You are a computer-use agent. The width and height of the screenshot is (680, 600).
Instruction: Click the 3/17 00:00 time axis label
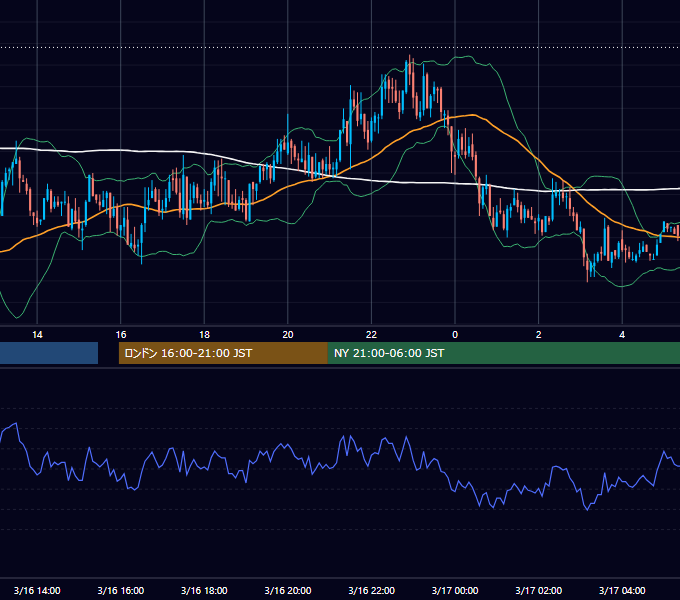click(455, 590)
